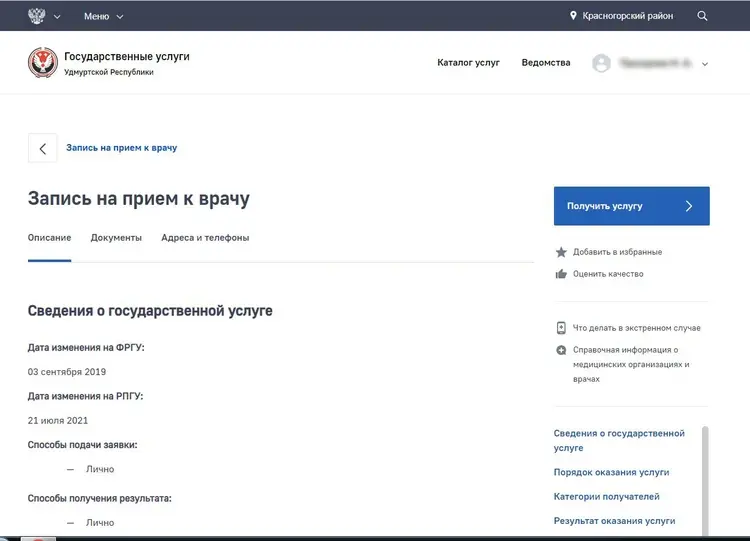Follow breadcrumb Запись на прием к врачу
Screen dimensions: 750x541
click(121, 148)
